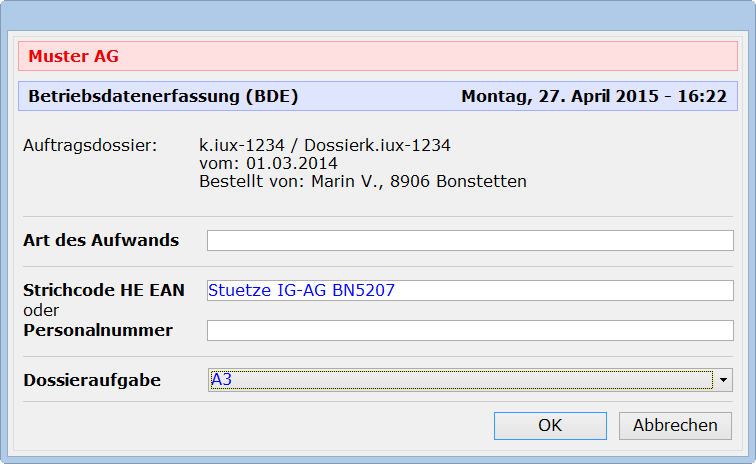Click the bold Personalnummer label
Screen dimensions: 756x464
pyautogui.click(x=98, y=330)
